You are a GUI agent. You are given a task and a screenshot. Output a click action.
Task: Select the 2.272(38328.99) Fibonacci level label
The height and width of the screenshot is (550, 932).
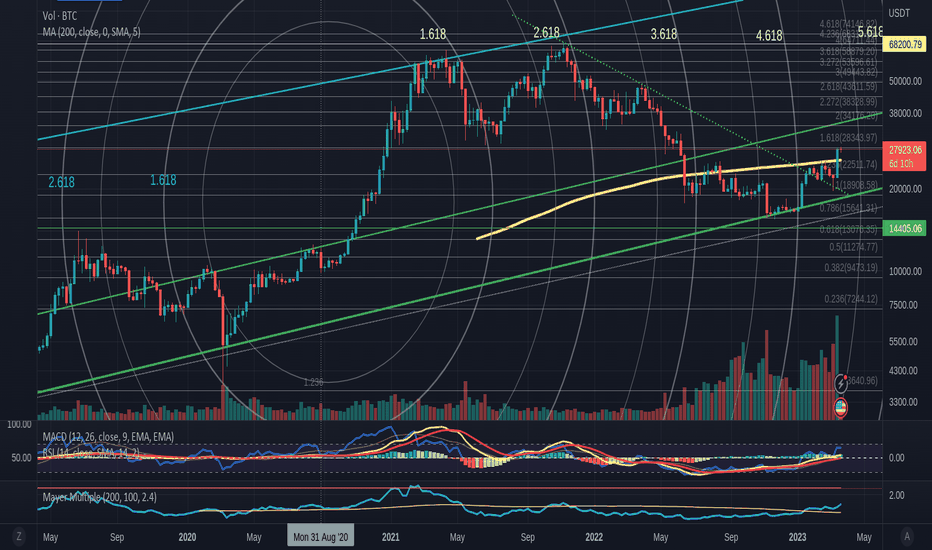848,102
